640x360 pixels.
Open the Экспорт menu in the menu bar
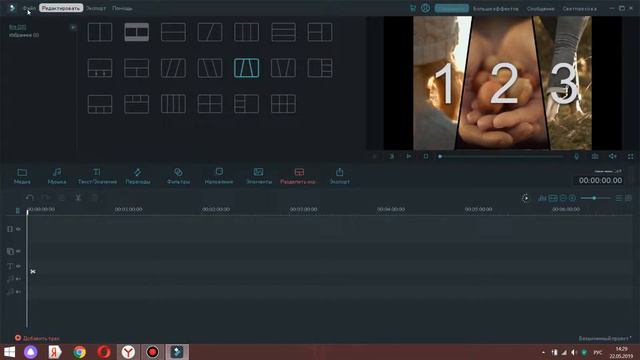tap(96, 8)
